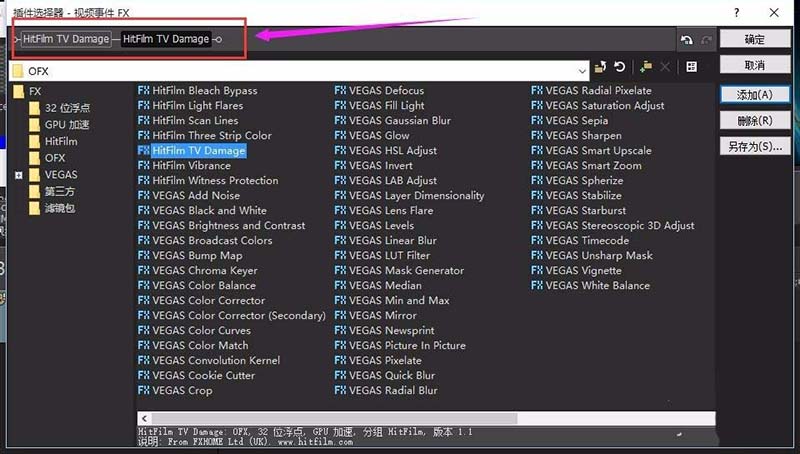800x454 pixels.
Task: Open the OFX folder path dropdown
Action: coord(582,71)
